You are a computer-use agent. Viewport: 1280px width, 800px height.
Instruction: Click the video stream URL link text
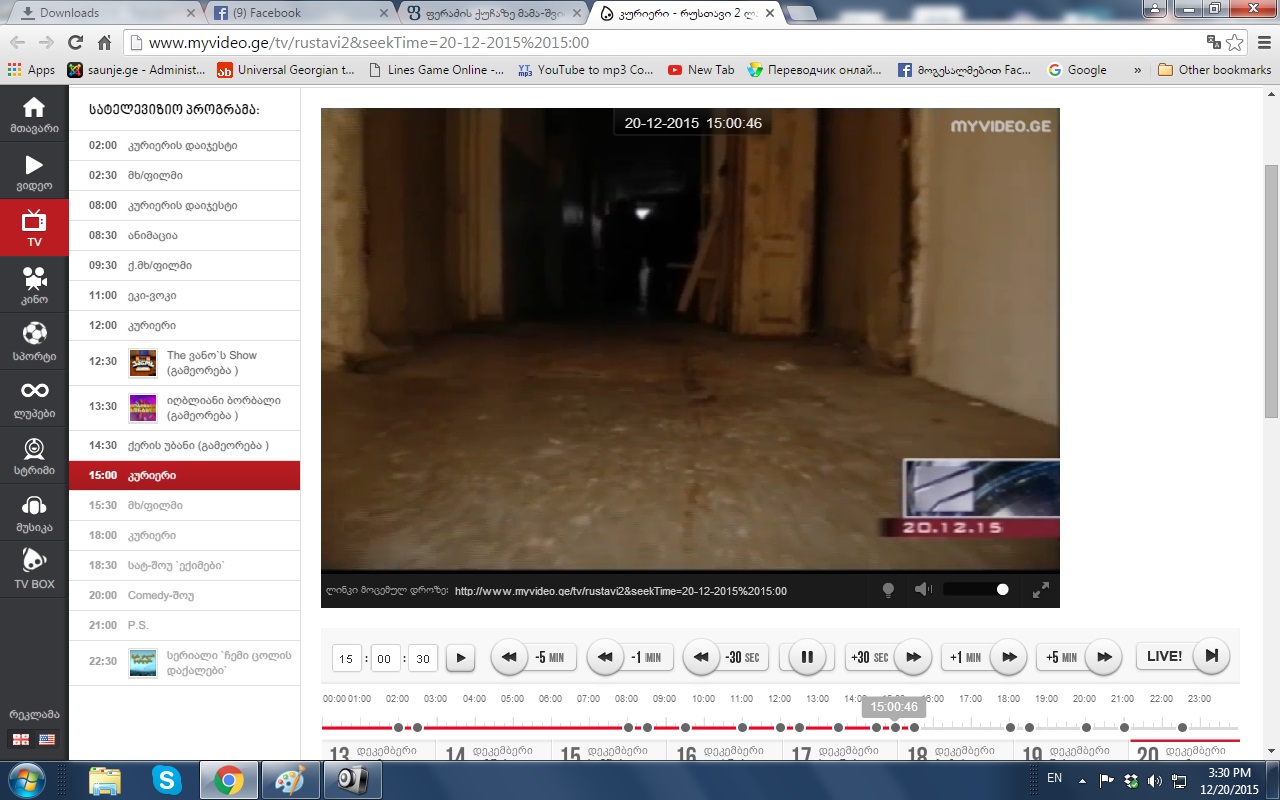(621, 591)
